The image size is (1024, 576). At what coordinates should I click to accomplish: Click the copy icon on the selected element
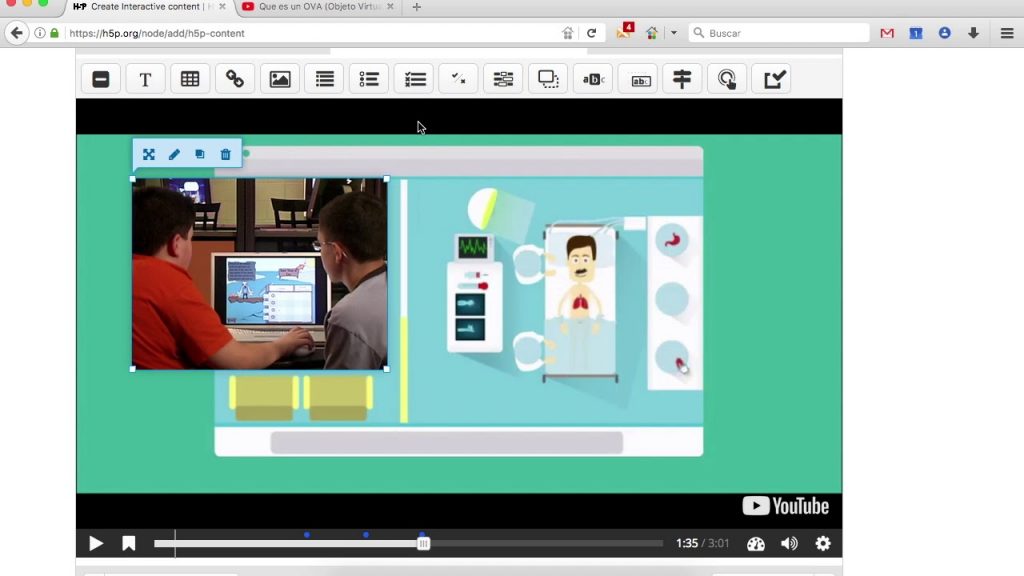[x=200, y=155]
